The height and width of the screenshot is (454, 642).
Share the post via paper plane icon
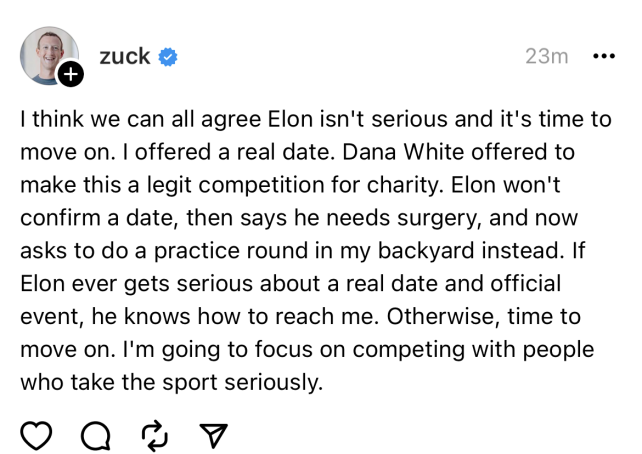pyautogui.click(x=213, y=434)
